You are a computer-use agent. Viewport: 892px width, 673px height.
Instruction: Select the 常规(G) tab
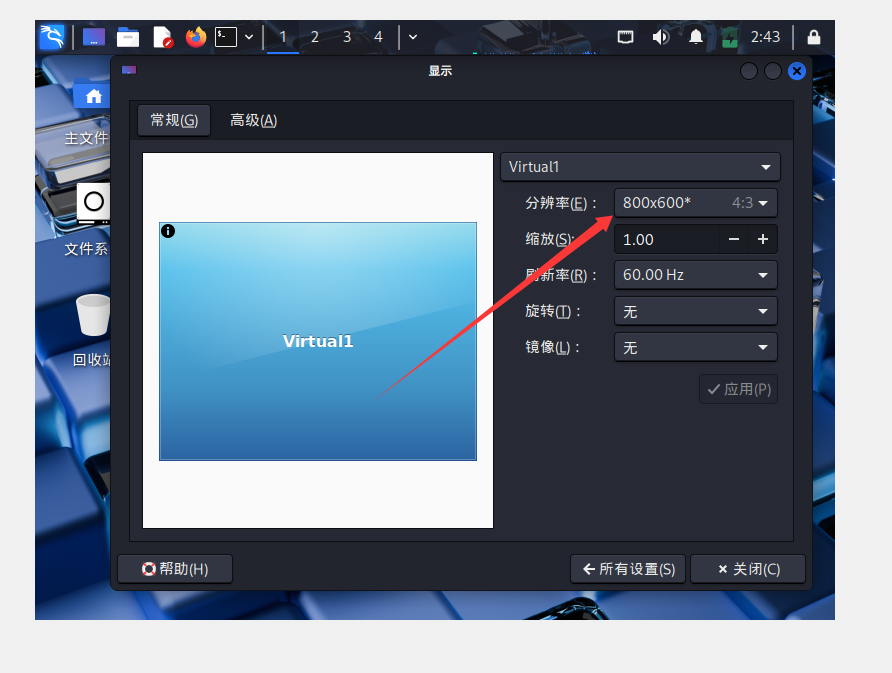click(x=174, y=120)
